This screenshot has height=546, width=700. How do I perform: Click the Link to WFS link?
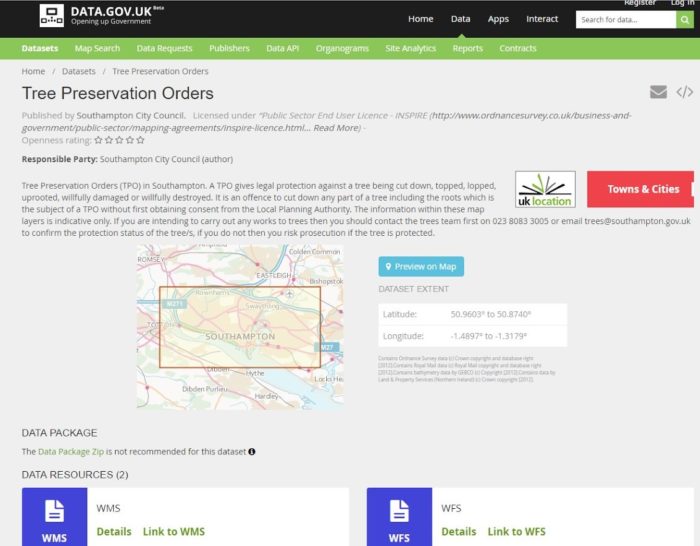tap(517, 532)
